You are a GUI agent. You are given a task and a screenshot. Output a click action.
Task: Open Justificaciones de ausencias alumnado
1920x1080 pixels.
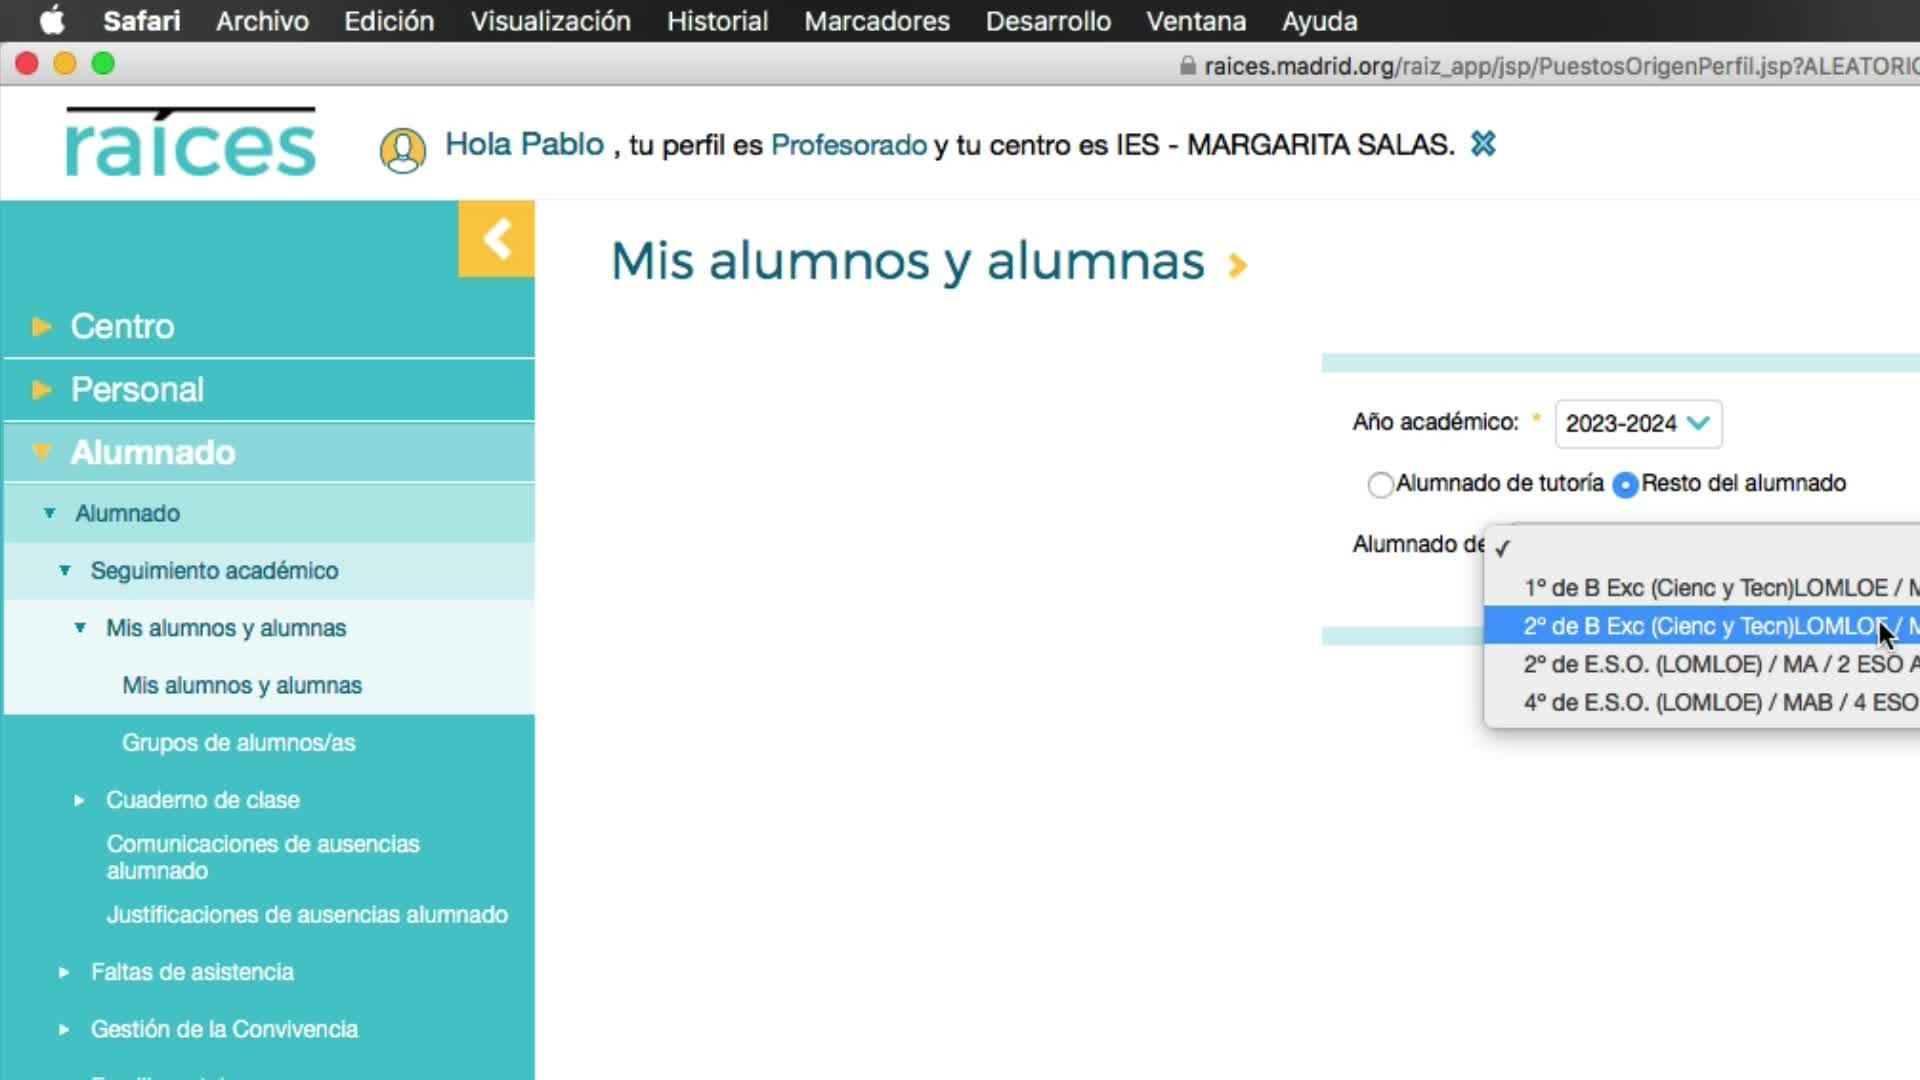tap(307, 914)
